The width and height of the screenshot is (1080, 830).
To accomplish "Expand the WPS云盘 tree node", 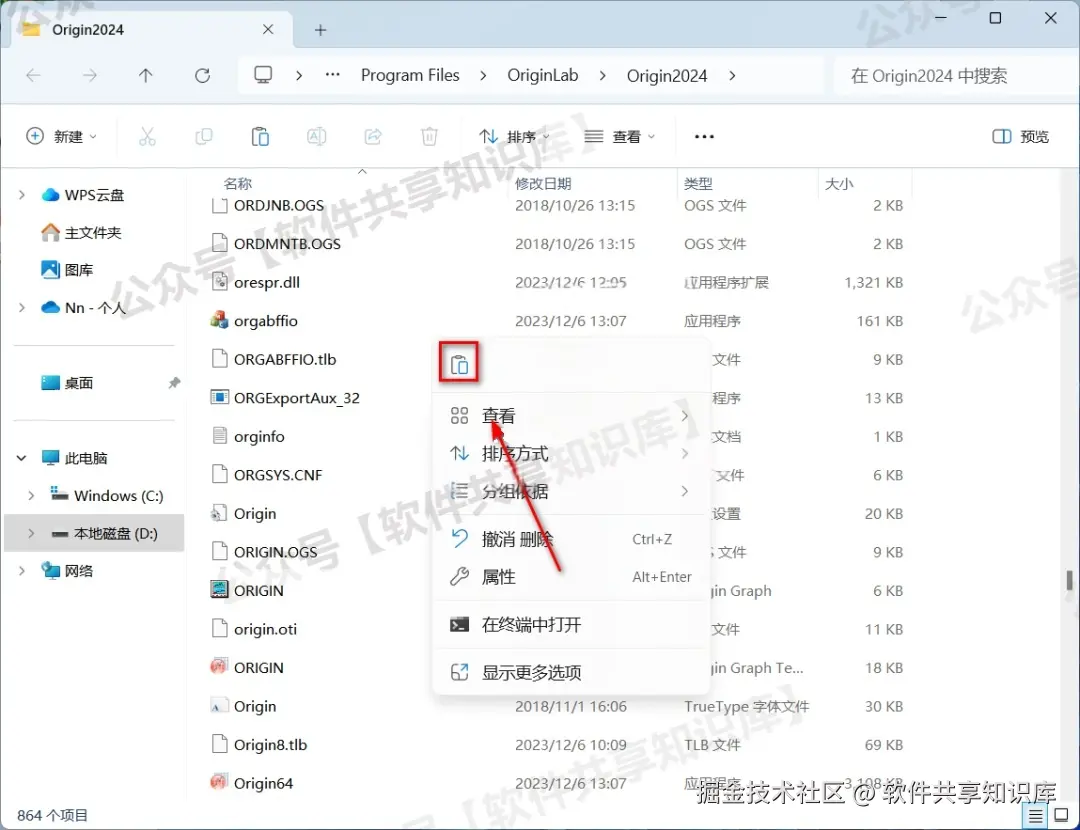I will 21,195.
